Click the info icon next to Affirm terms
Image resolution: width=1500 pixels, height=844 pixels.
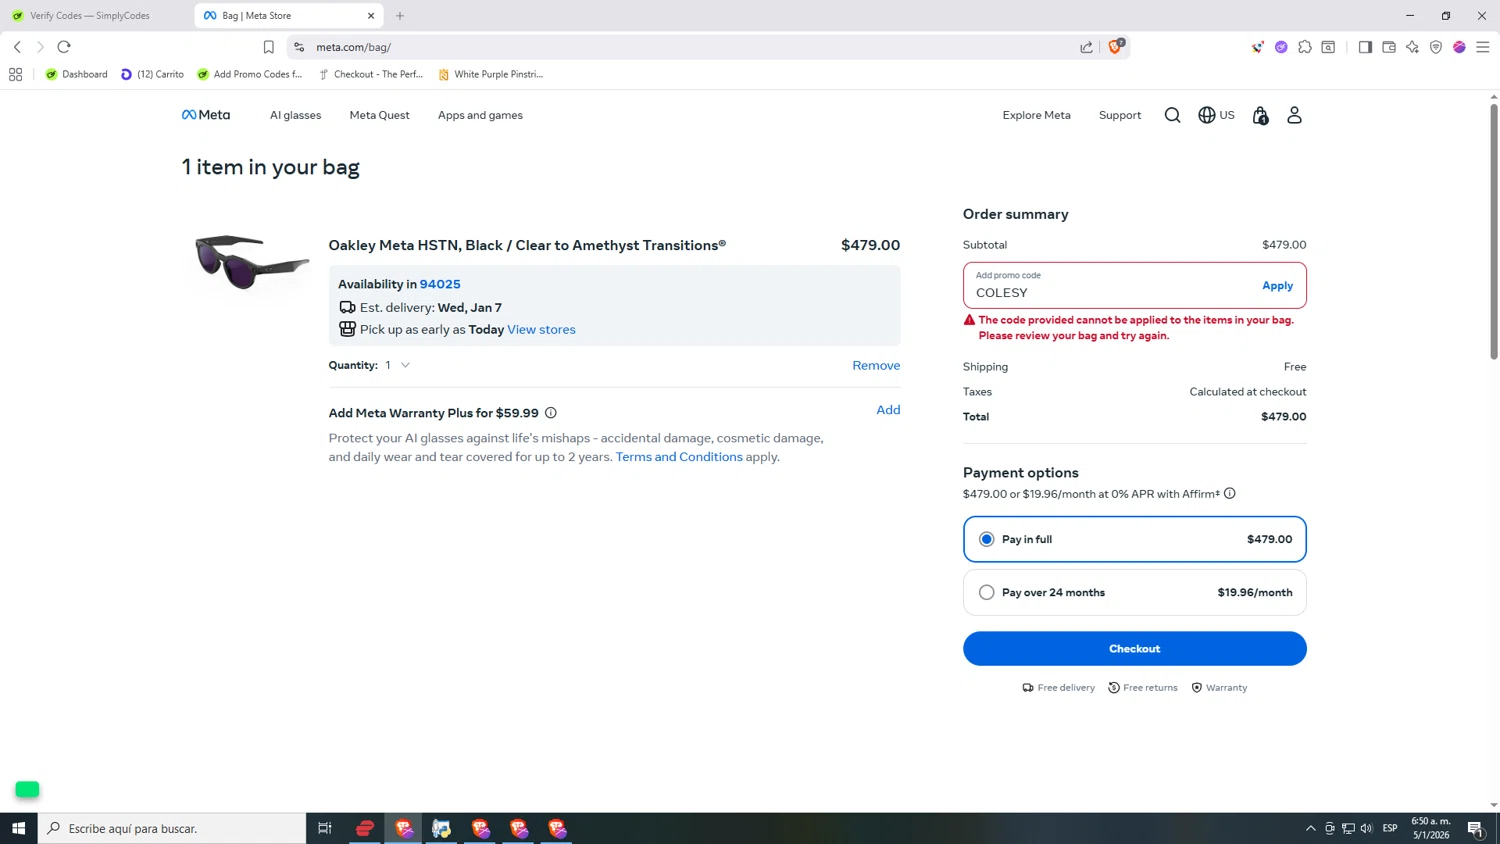(x=1230, y=493)
